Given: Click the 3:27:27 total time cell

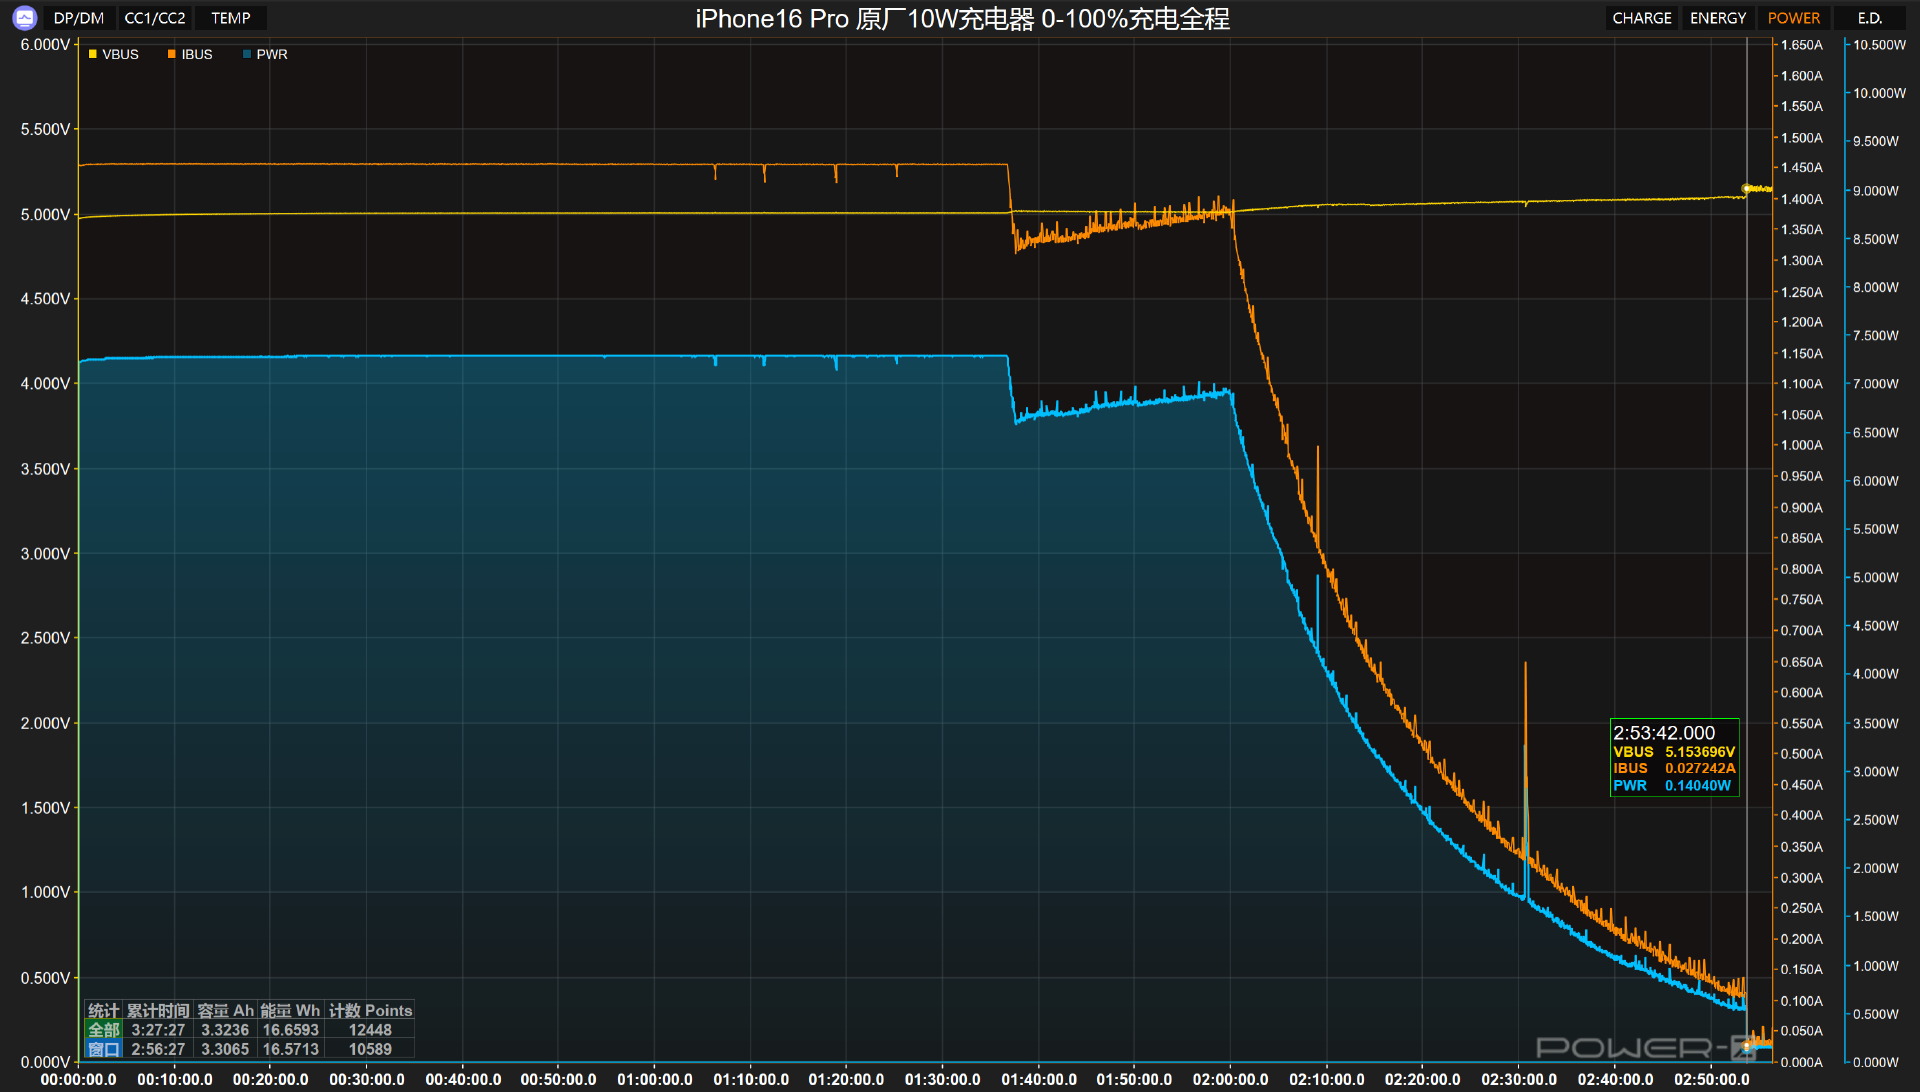Looking at the screenshot, I should tap(158, 1030).
